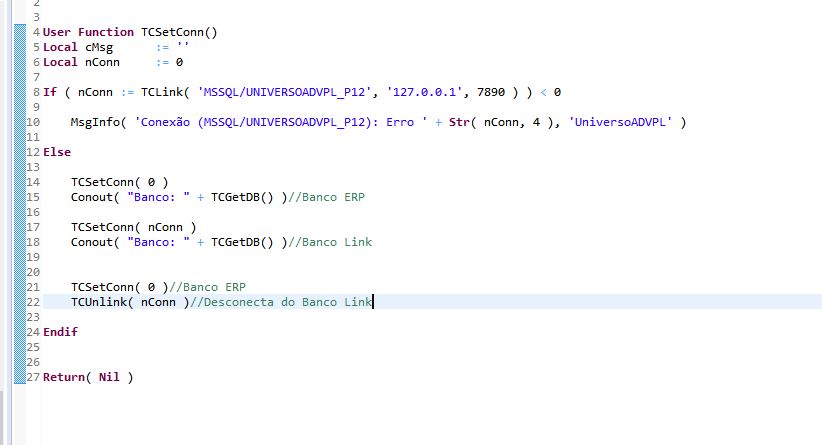Click the blue change marker bar beside line 16

pos(20,212)
